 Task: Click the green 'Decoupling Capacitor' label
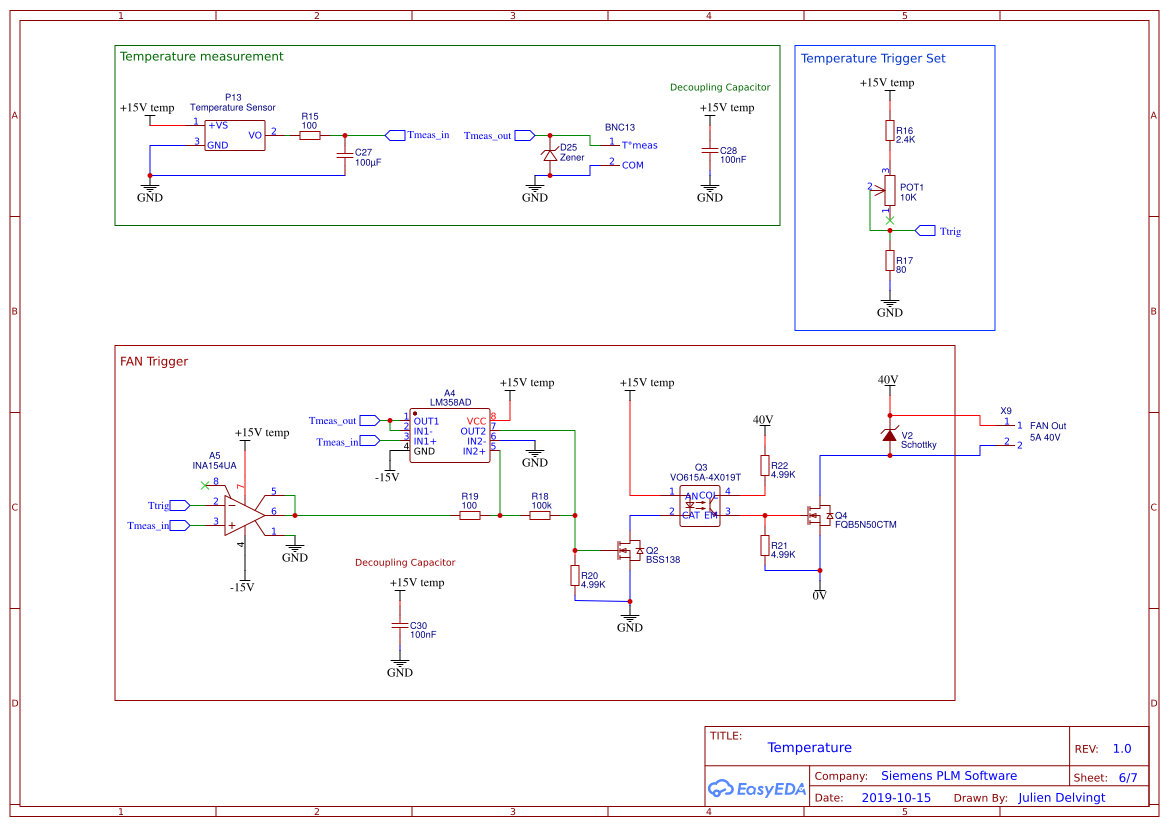[x=720, y=87]
